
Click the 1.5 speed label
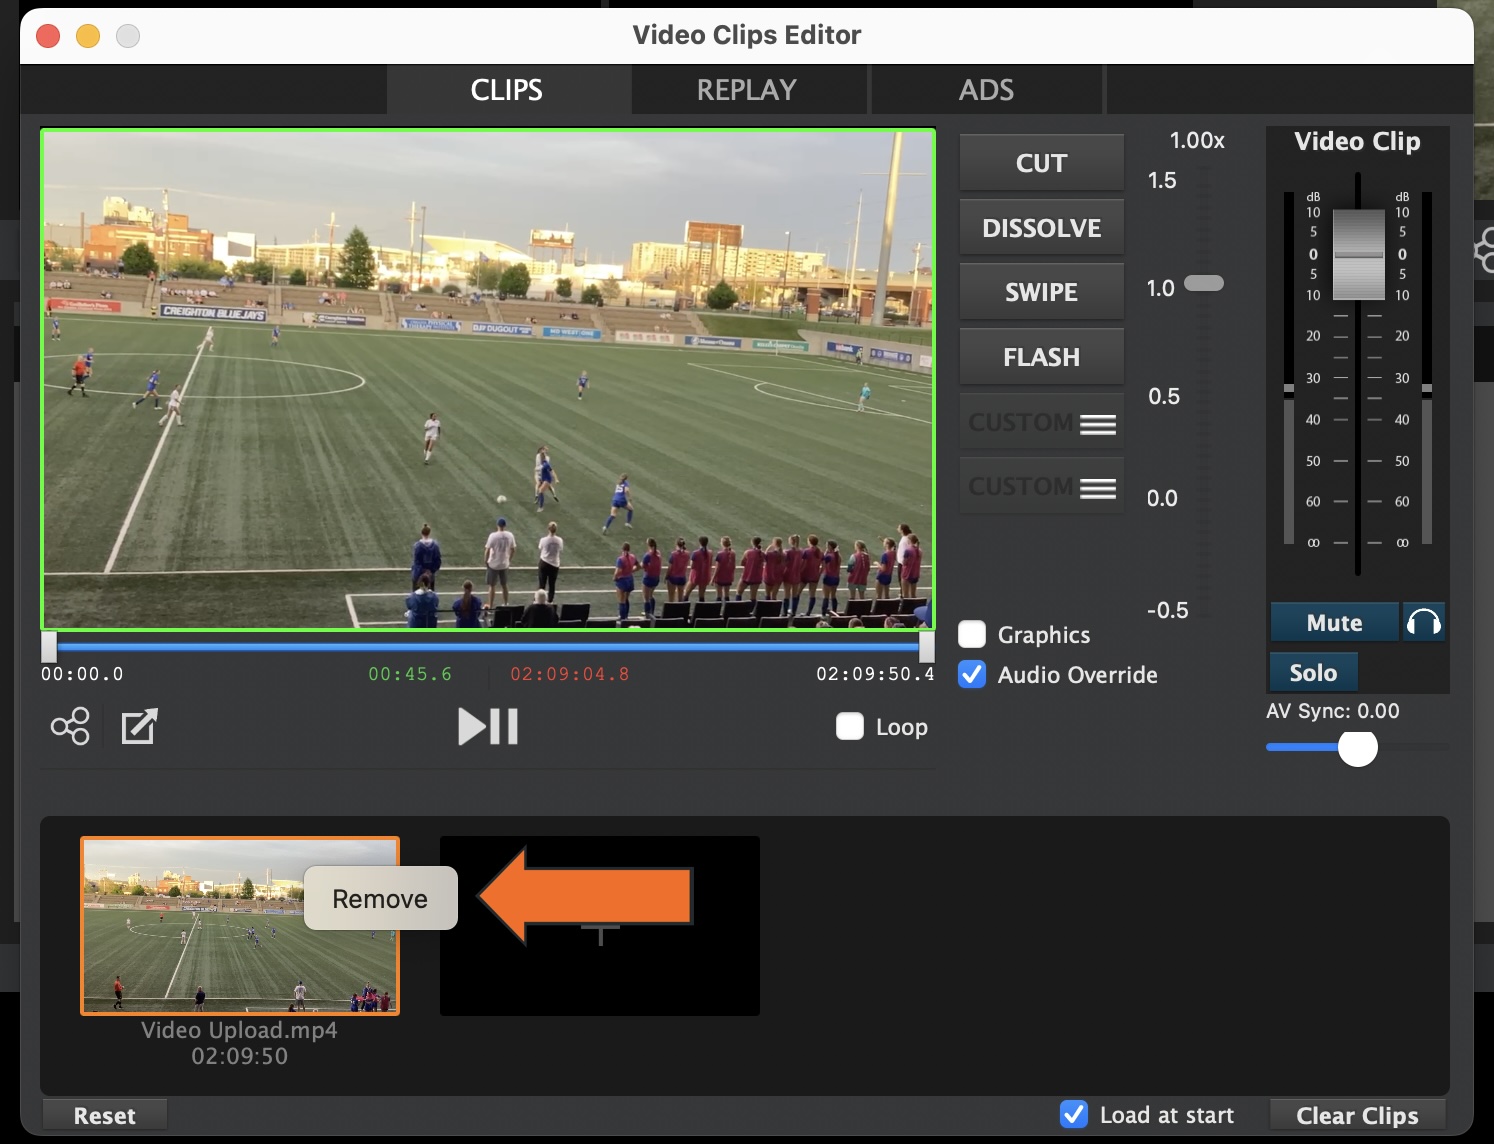point(1162,180)
